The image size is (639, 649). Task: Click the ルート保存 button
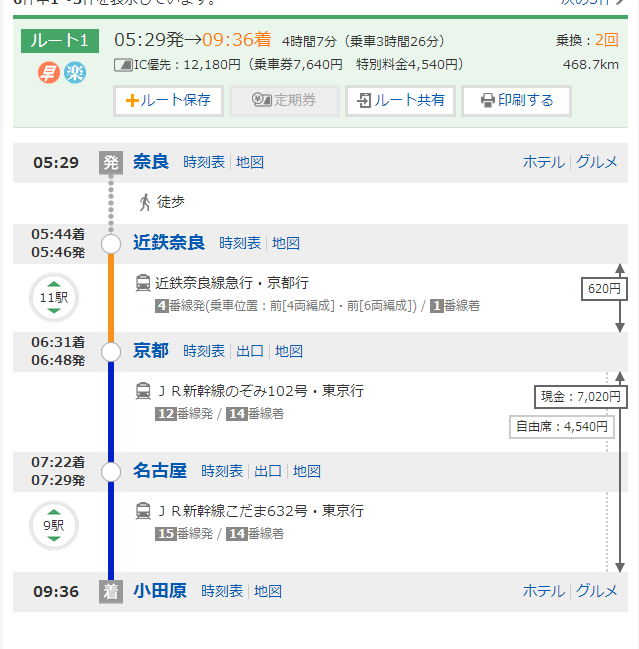[168, 101]
